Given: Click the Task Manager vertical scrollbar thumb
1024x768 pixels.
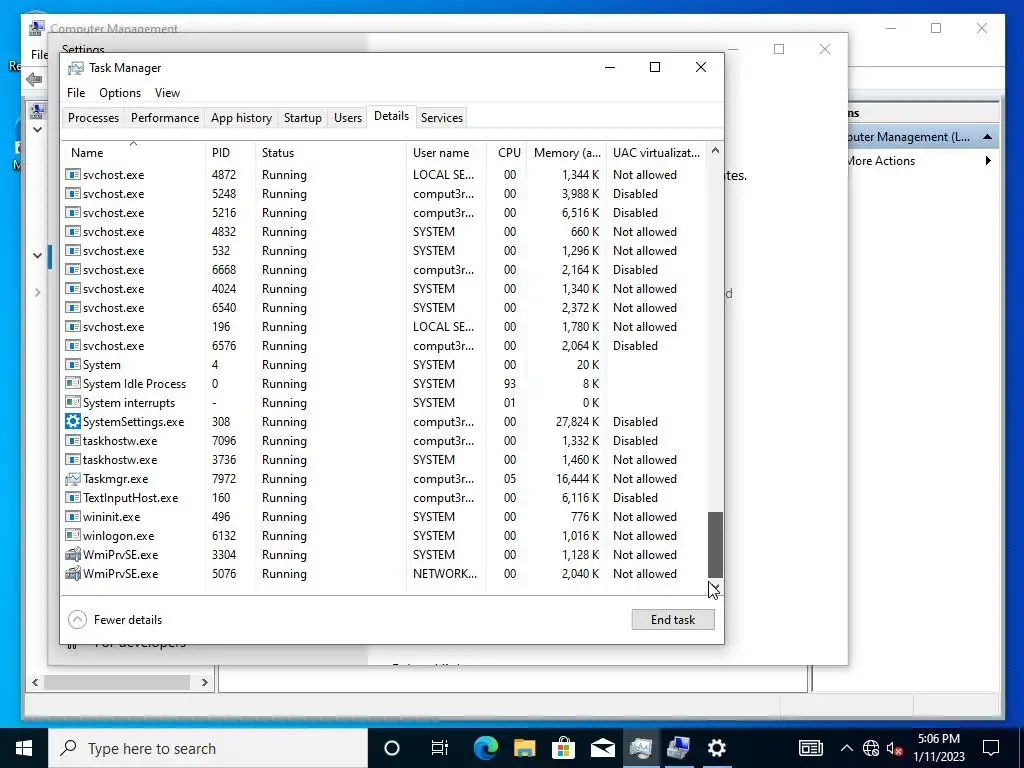Looking at the screenshot, I should [x=715, y=544].
